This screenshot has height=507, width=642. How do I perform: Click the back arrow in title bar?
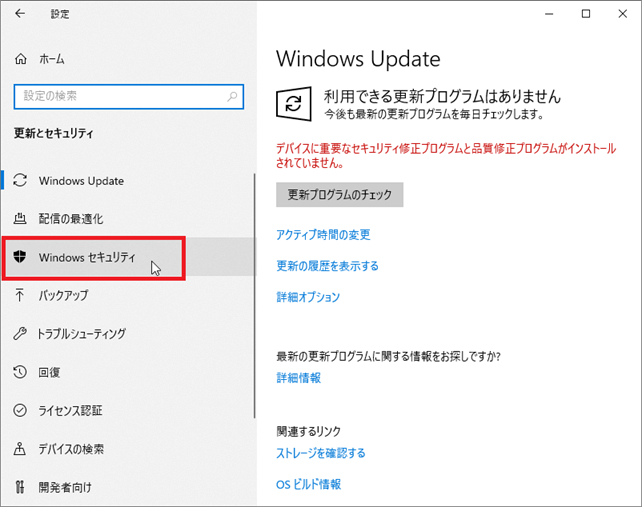21,14
